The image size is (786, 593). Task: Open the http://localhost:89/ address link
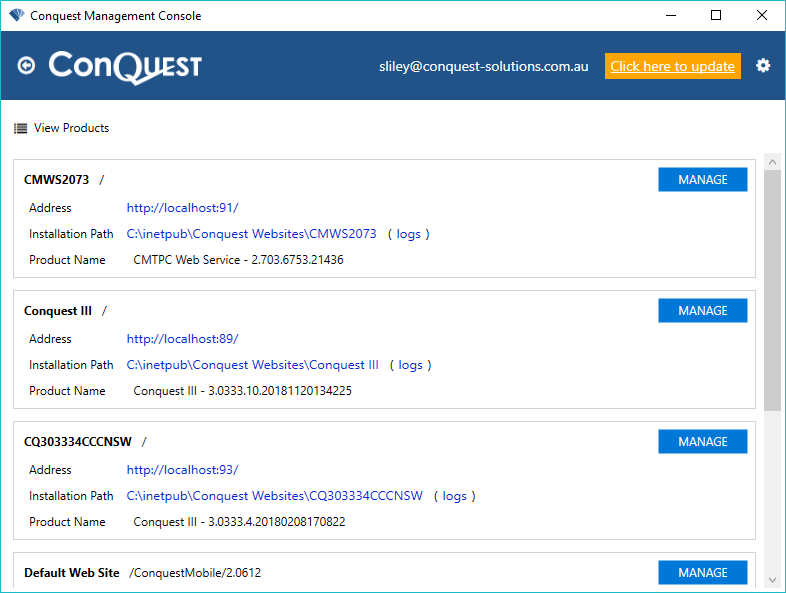point(182,339)
